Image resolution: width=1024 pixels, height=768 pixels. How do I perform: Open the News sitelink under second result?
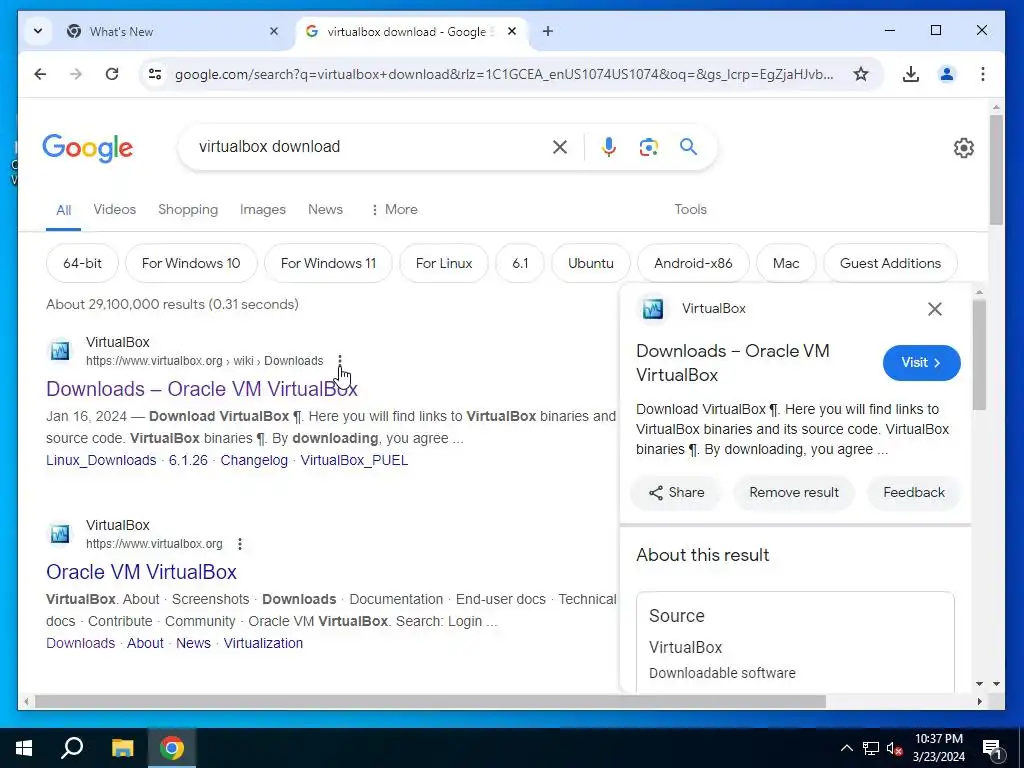pyautogui.click(x=193, y=643)
